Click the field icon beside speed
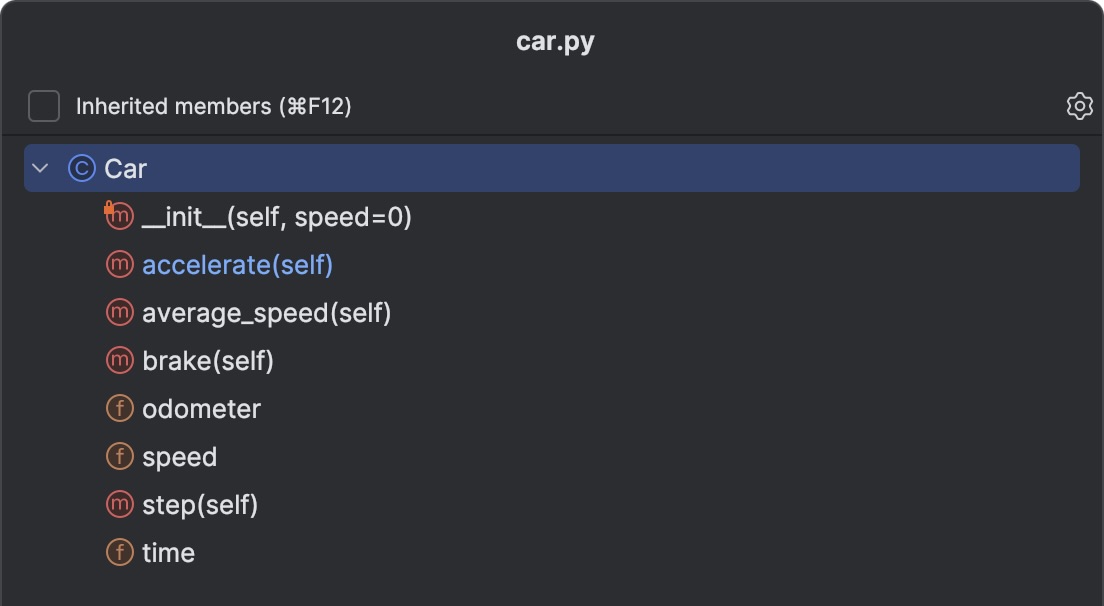Viewport: 1104px width, 606px height. pyautogui.click(x=119, y=456)
